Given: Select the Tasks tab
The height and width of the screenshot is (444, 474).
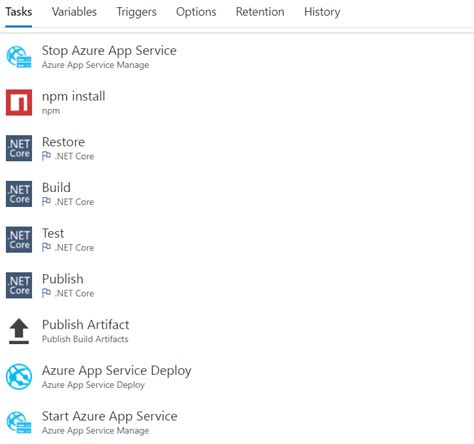Looking at the screenshot, I should pyautogui.click(x=19, y=12).
